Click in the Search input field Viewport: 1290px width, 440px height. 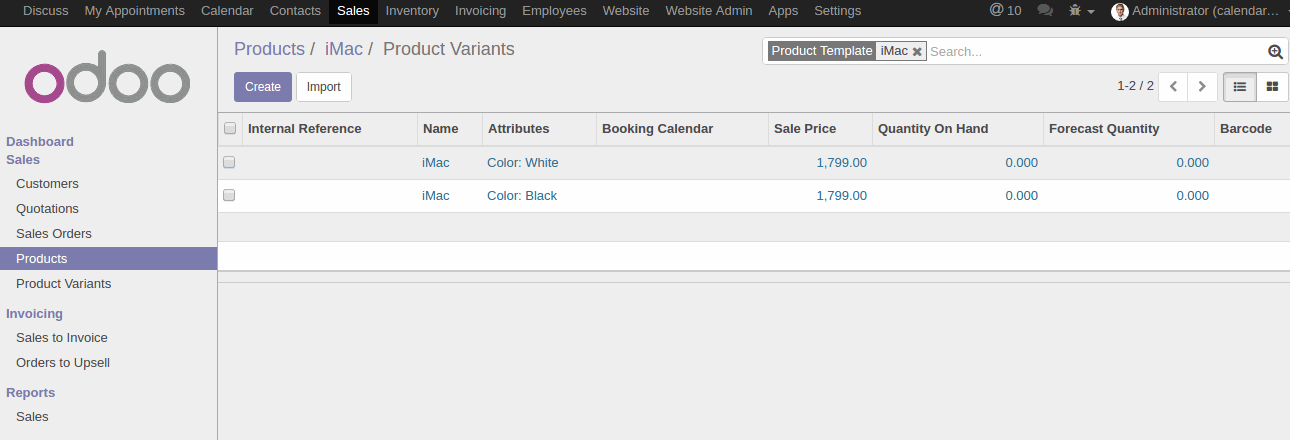pos(1095,51)
